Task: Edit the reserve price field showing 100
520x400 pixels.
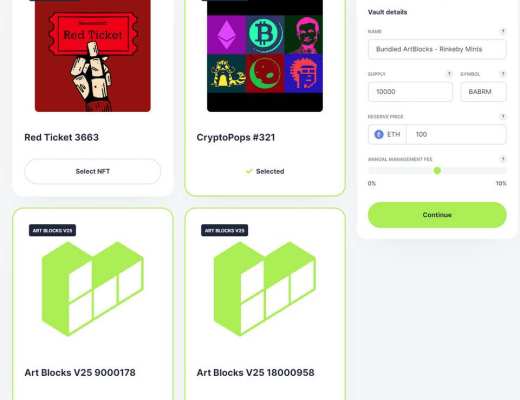Action: point(456,134)
